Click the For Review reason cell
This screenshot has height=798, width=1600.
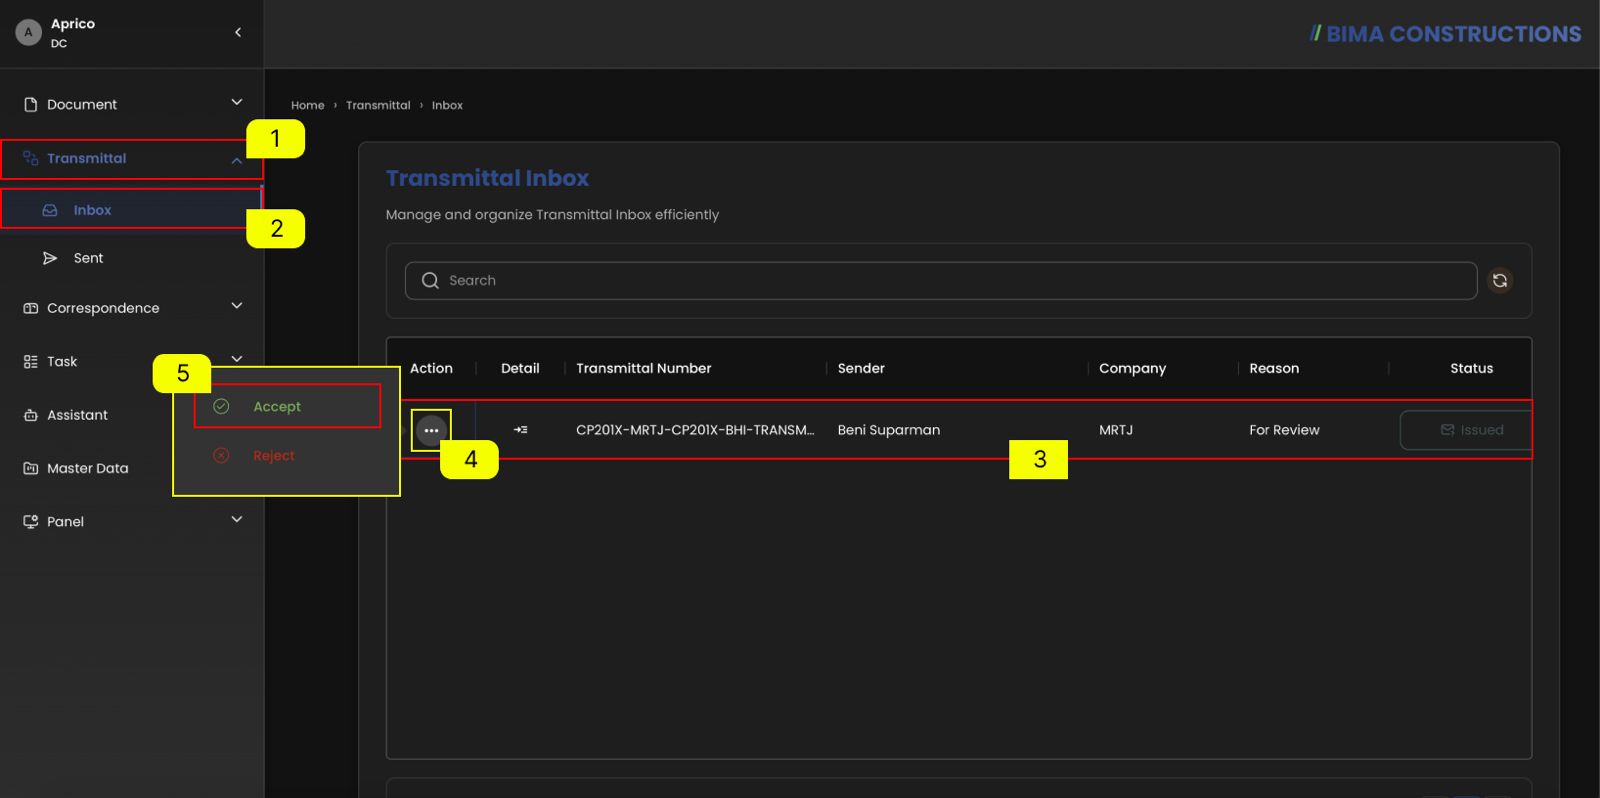tap(1284, 430)
